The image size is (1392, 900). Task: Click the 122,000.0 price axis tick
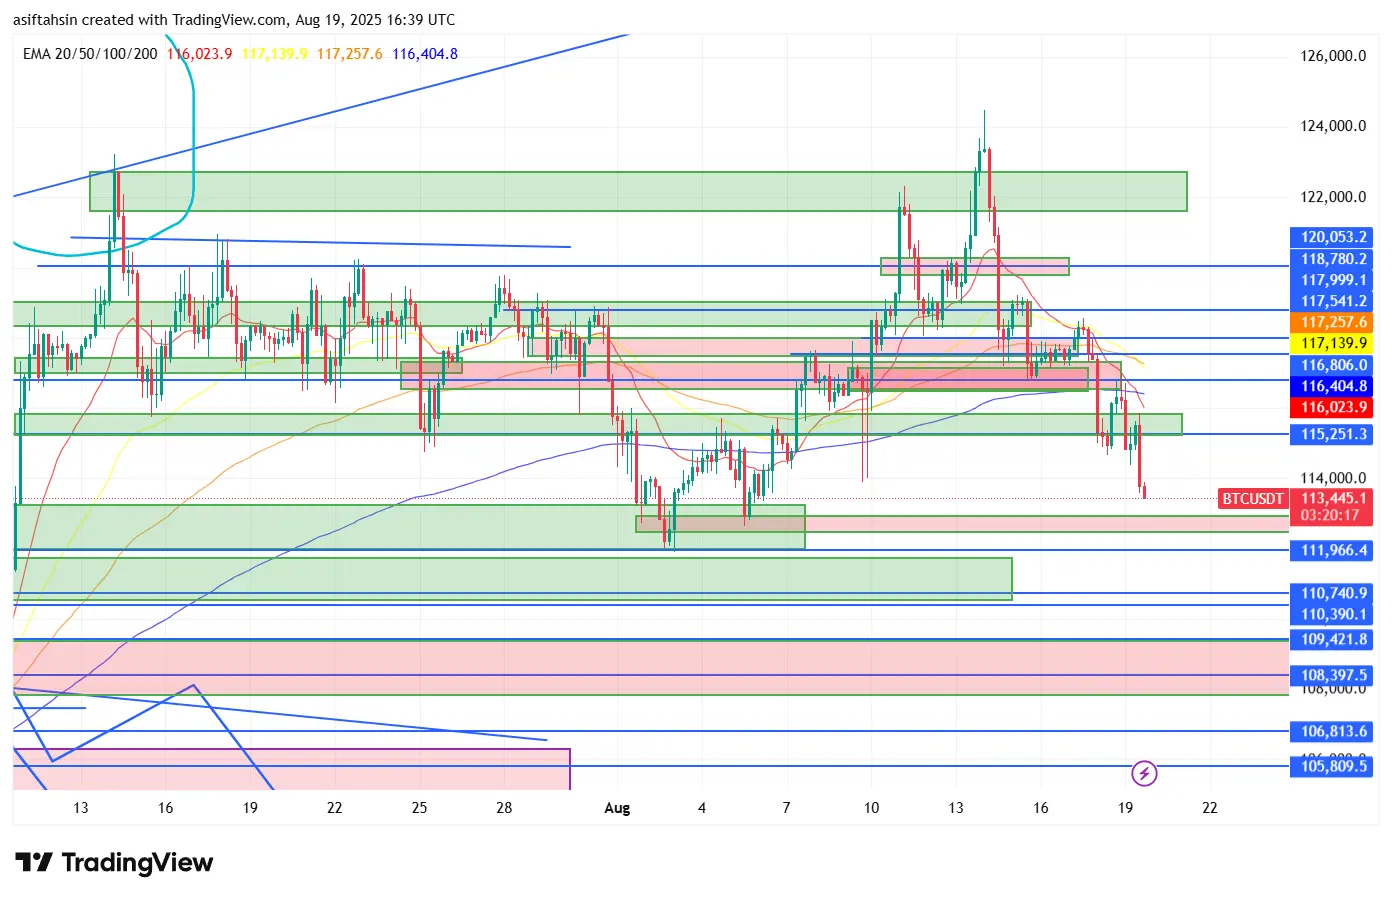[1333, 197]
